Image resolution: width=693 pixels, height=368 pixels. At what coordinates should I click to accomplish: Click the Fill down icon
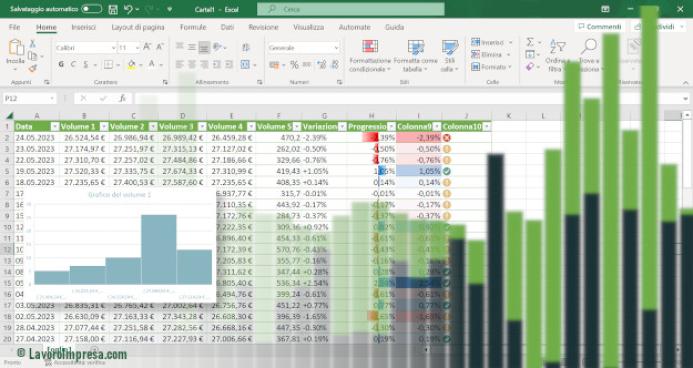[x=530, y=55]
